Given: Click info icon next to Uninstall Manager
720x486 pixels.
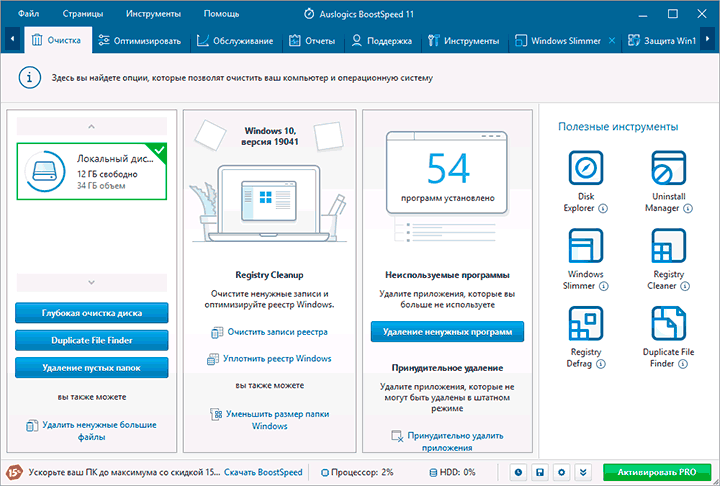Looking at the screenshot, I should [687, 209].
